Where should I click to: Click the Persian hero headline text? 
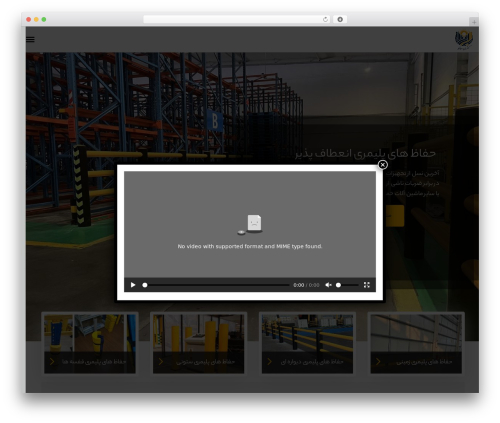click(x=365, y=153)
